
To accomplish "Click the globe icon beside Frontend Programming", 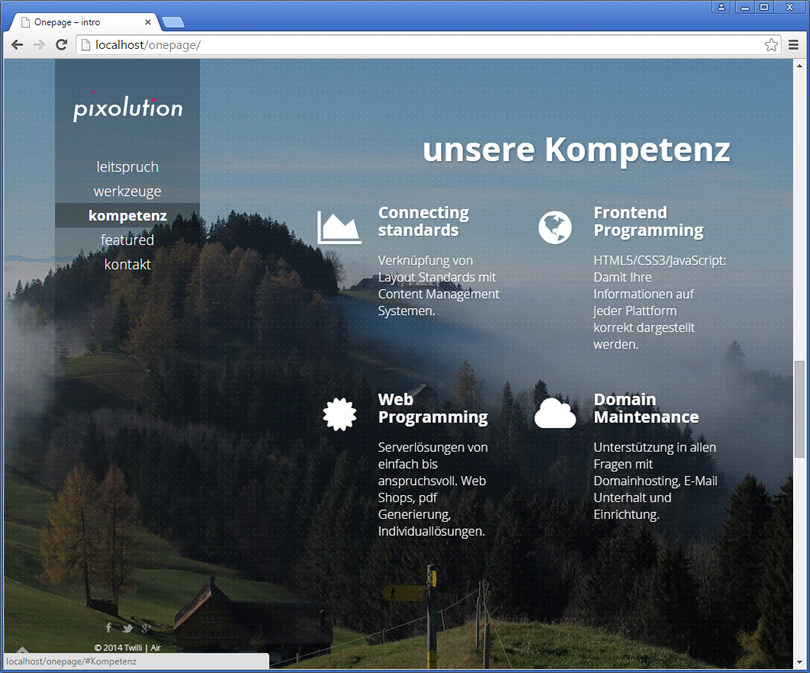I will (554, 228).
